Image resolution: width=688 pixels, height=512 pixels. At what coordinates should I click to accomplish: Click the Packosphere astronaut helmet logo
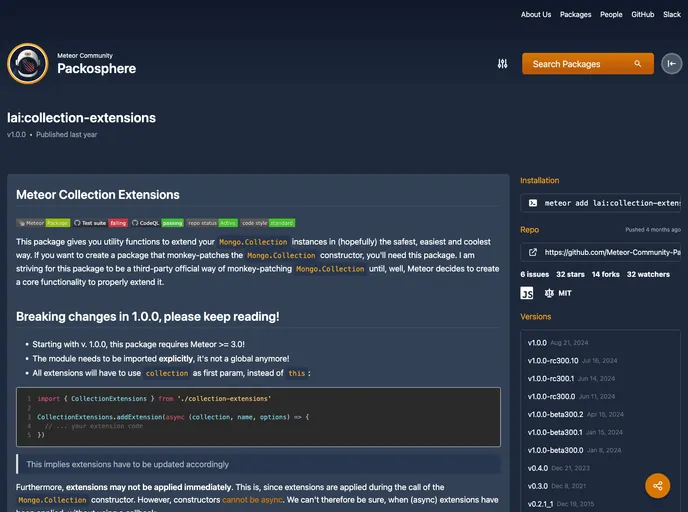coord(28,64)
